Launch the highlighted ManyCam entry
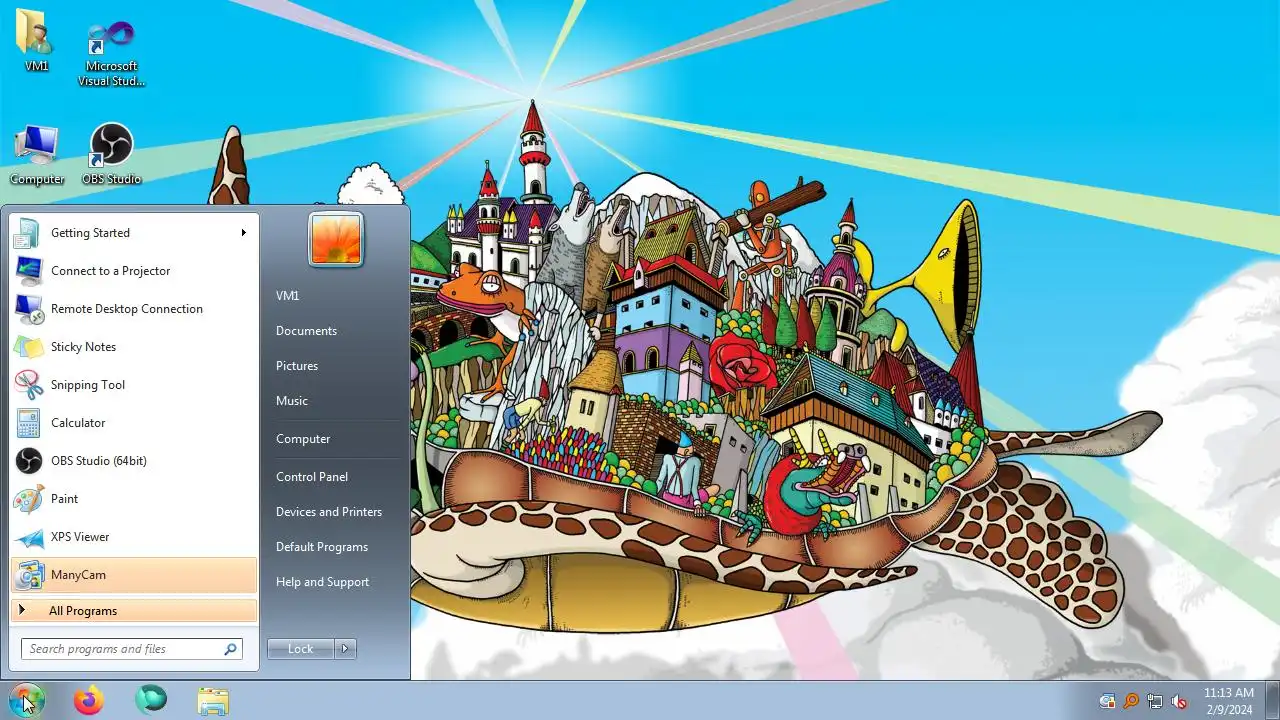1280x720 pixels. [133, 575]
